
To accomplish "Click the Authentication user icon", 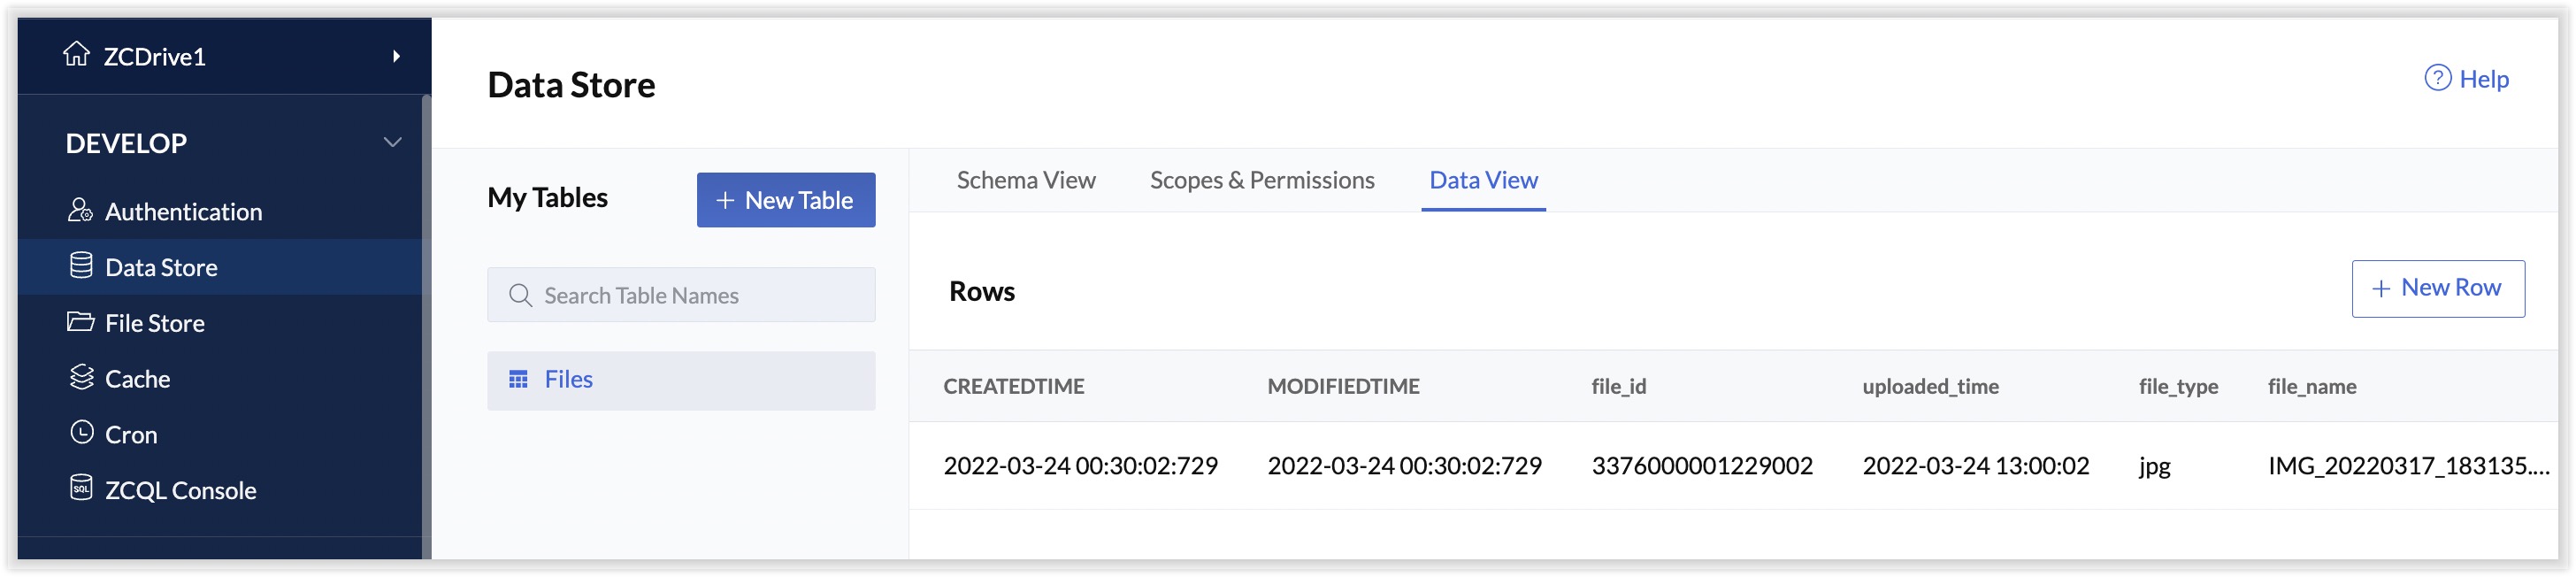I will click(80, 210).
